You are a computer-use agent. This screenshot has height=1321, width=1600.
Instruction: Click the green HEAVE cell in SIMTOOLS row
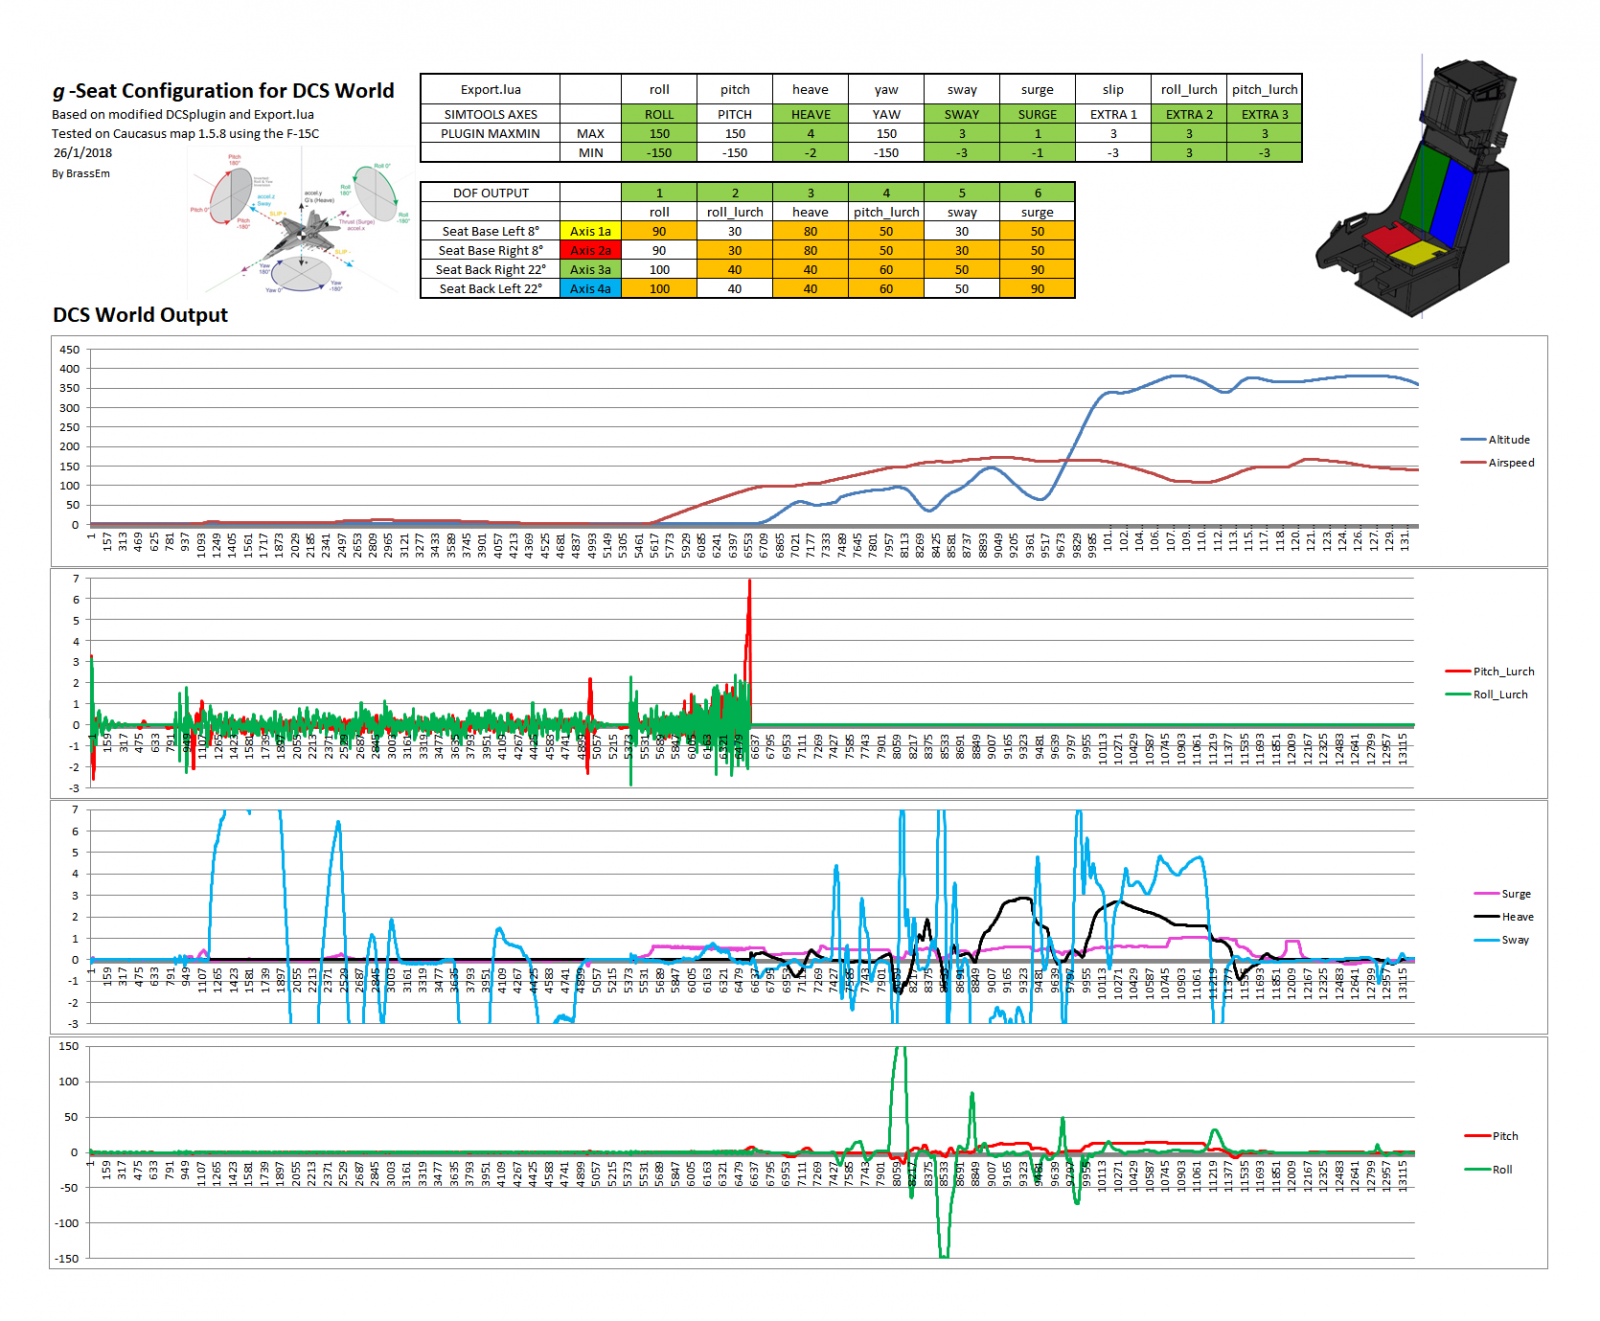click(x=811, y=114)
